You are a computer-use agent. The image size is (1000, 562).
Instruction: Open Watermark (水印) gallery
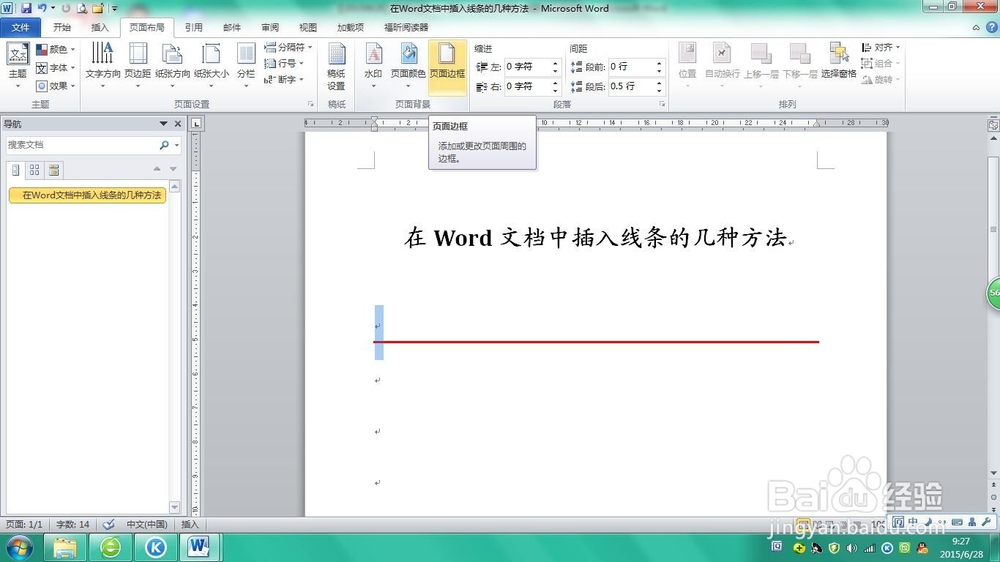coord(373,66)
